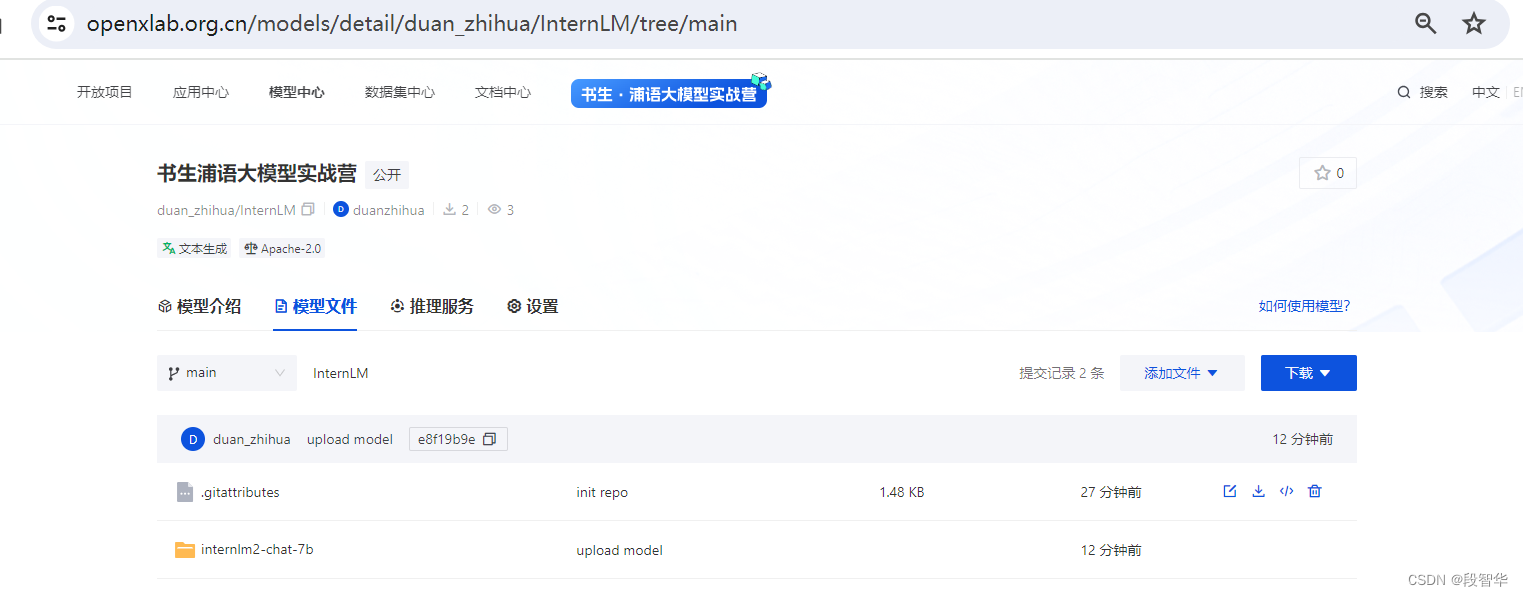This screenshot has width=1523, height=596.
Task: Open 应用中心 in the top navigation
Action: point(201,92)
